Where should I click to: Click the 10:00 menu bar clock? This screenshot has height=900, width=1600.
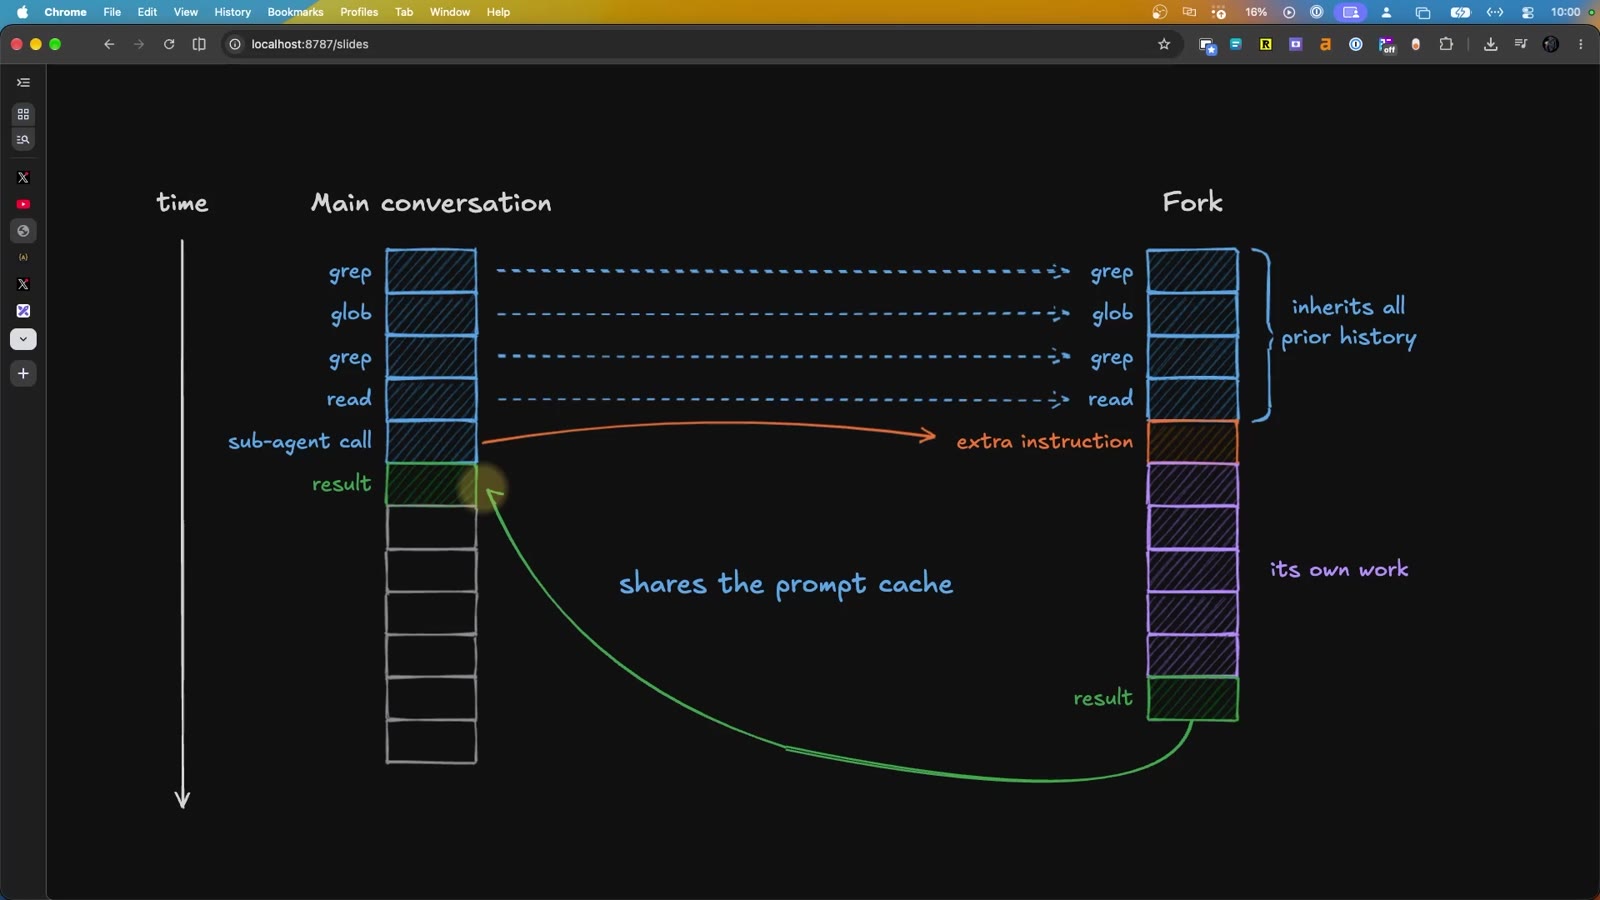1565,12
